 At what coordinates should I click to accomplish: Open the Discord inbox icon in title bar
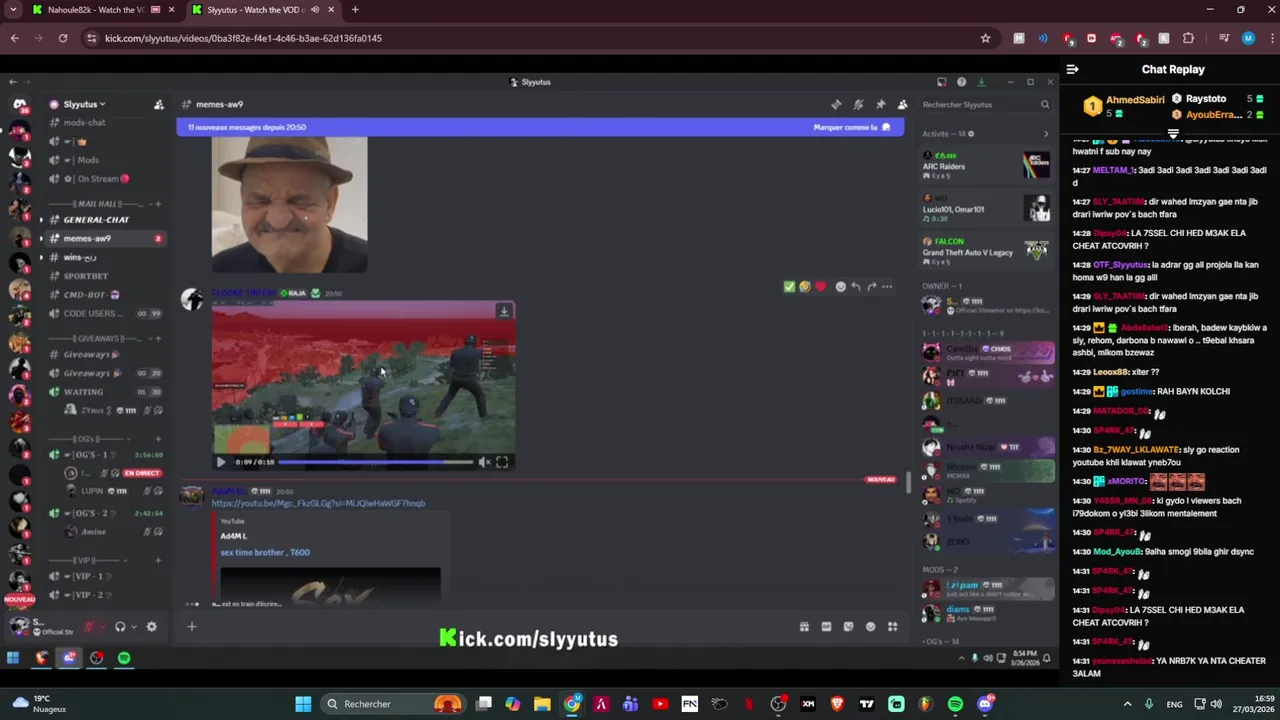click(x=941, y=82)
